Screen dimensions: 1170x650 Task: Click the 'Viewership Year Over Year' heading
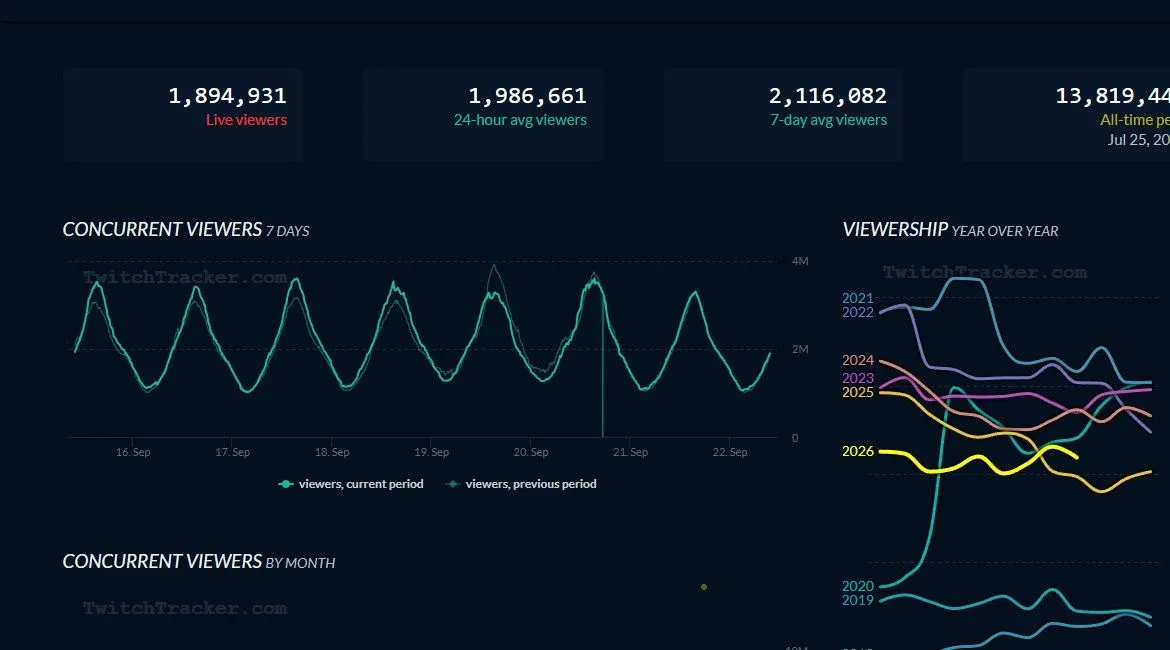click(950, 230)
